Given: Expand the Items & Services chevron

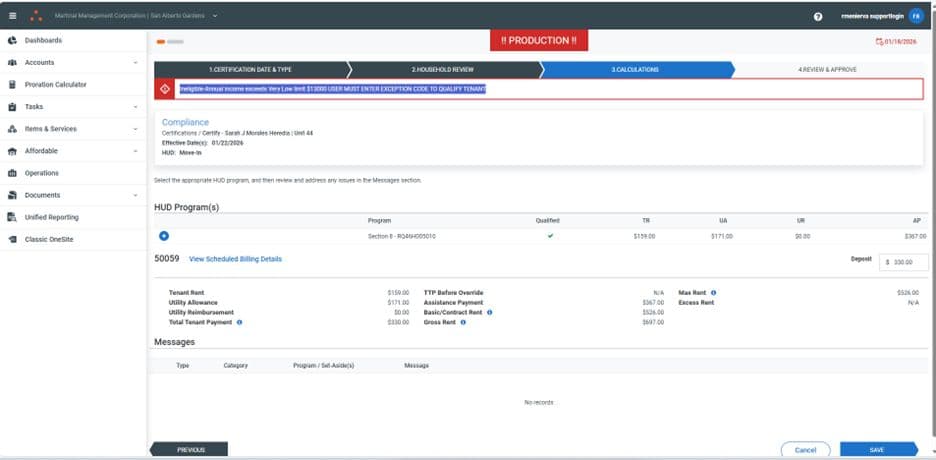Looking at the screenshot, I should pos(136,129).
